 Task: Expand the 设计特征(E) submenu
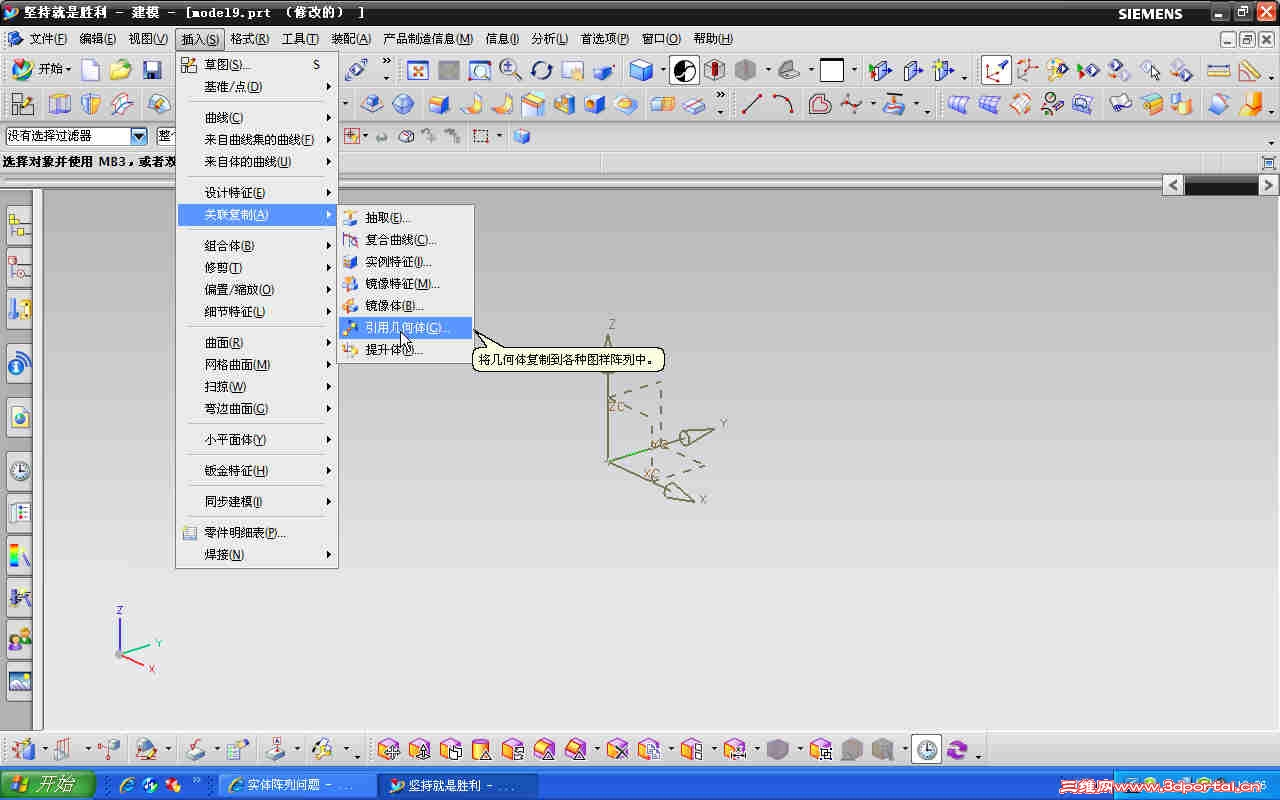click(x=257, y=193)
